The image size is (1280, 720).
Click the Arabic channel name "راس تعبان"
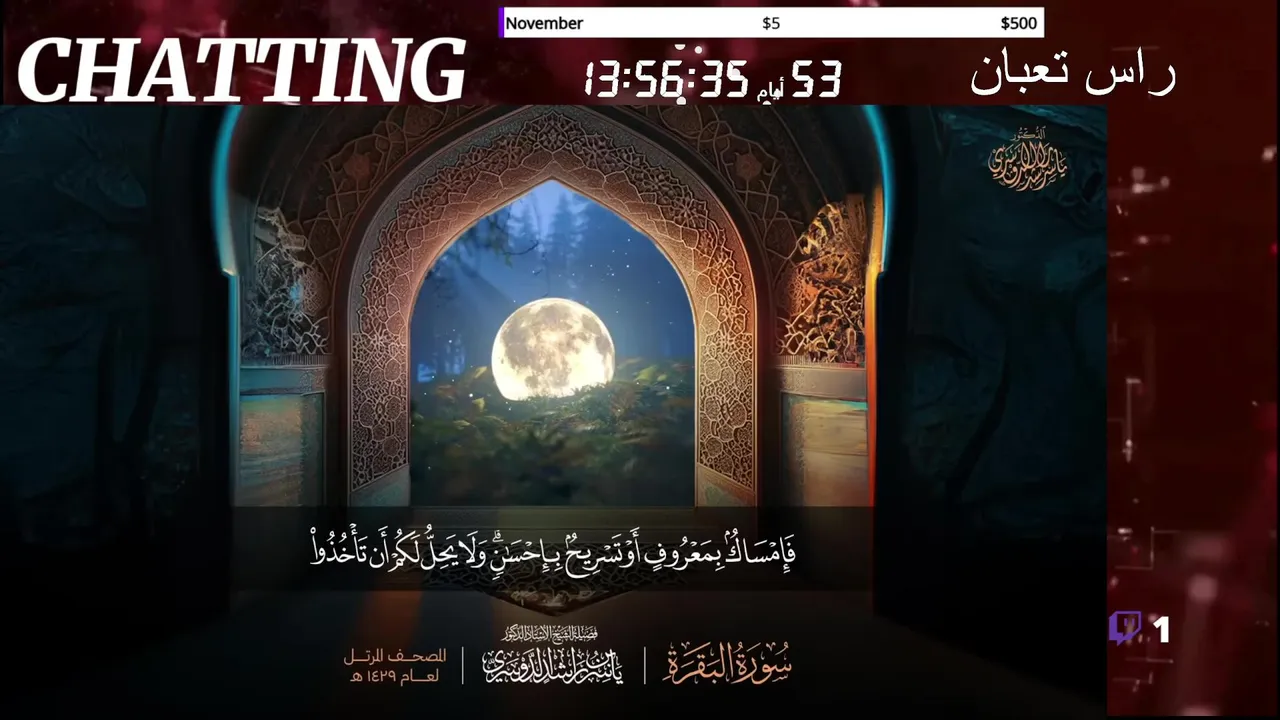1072,73
